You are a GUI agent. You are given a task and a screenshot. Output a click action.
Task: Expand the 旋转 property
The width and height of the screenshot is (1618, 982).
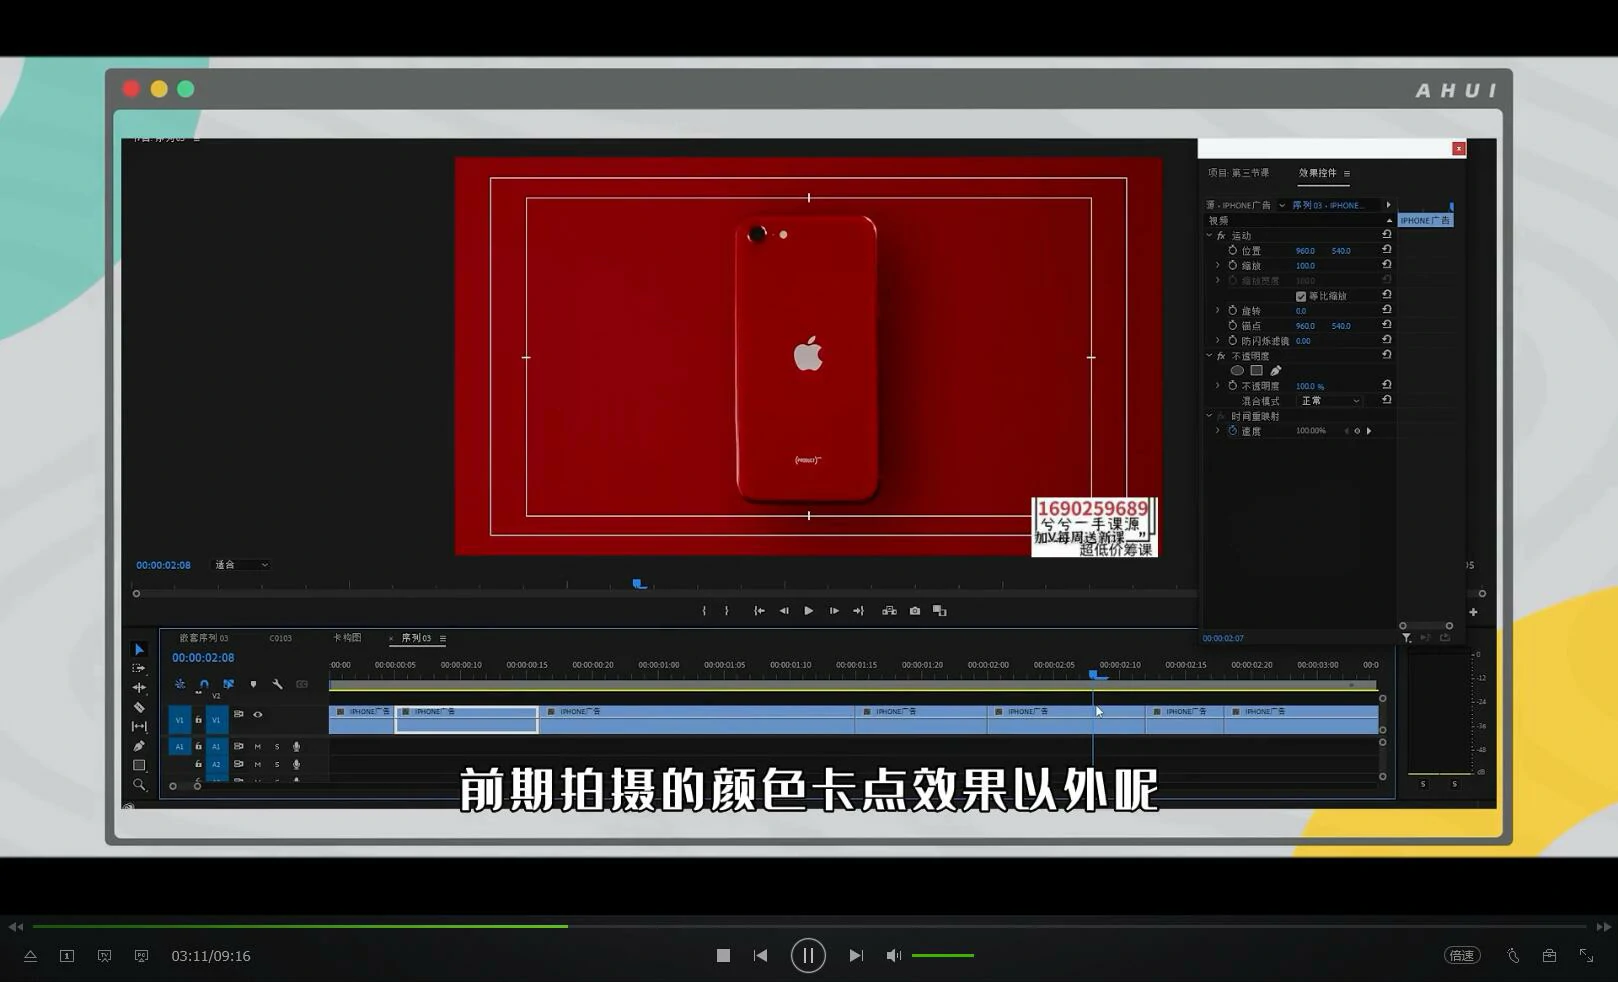click(x=1218, y=311)
